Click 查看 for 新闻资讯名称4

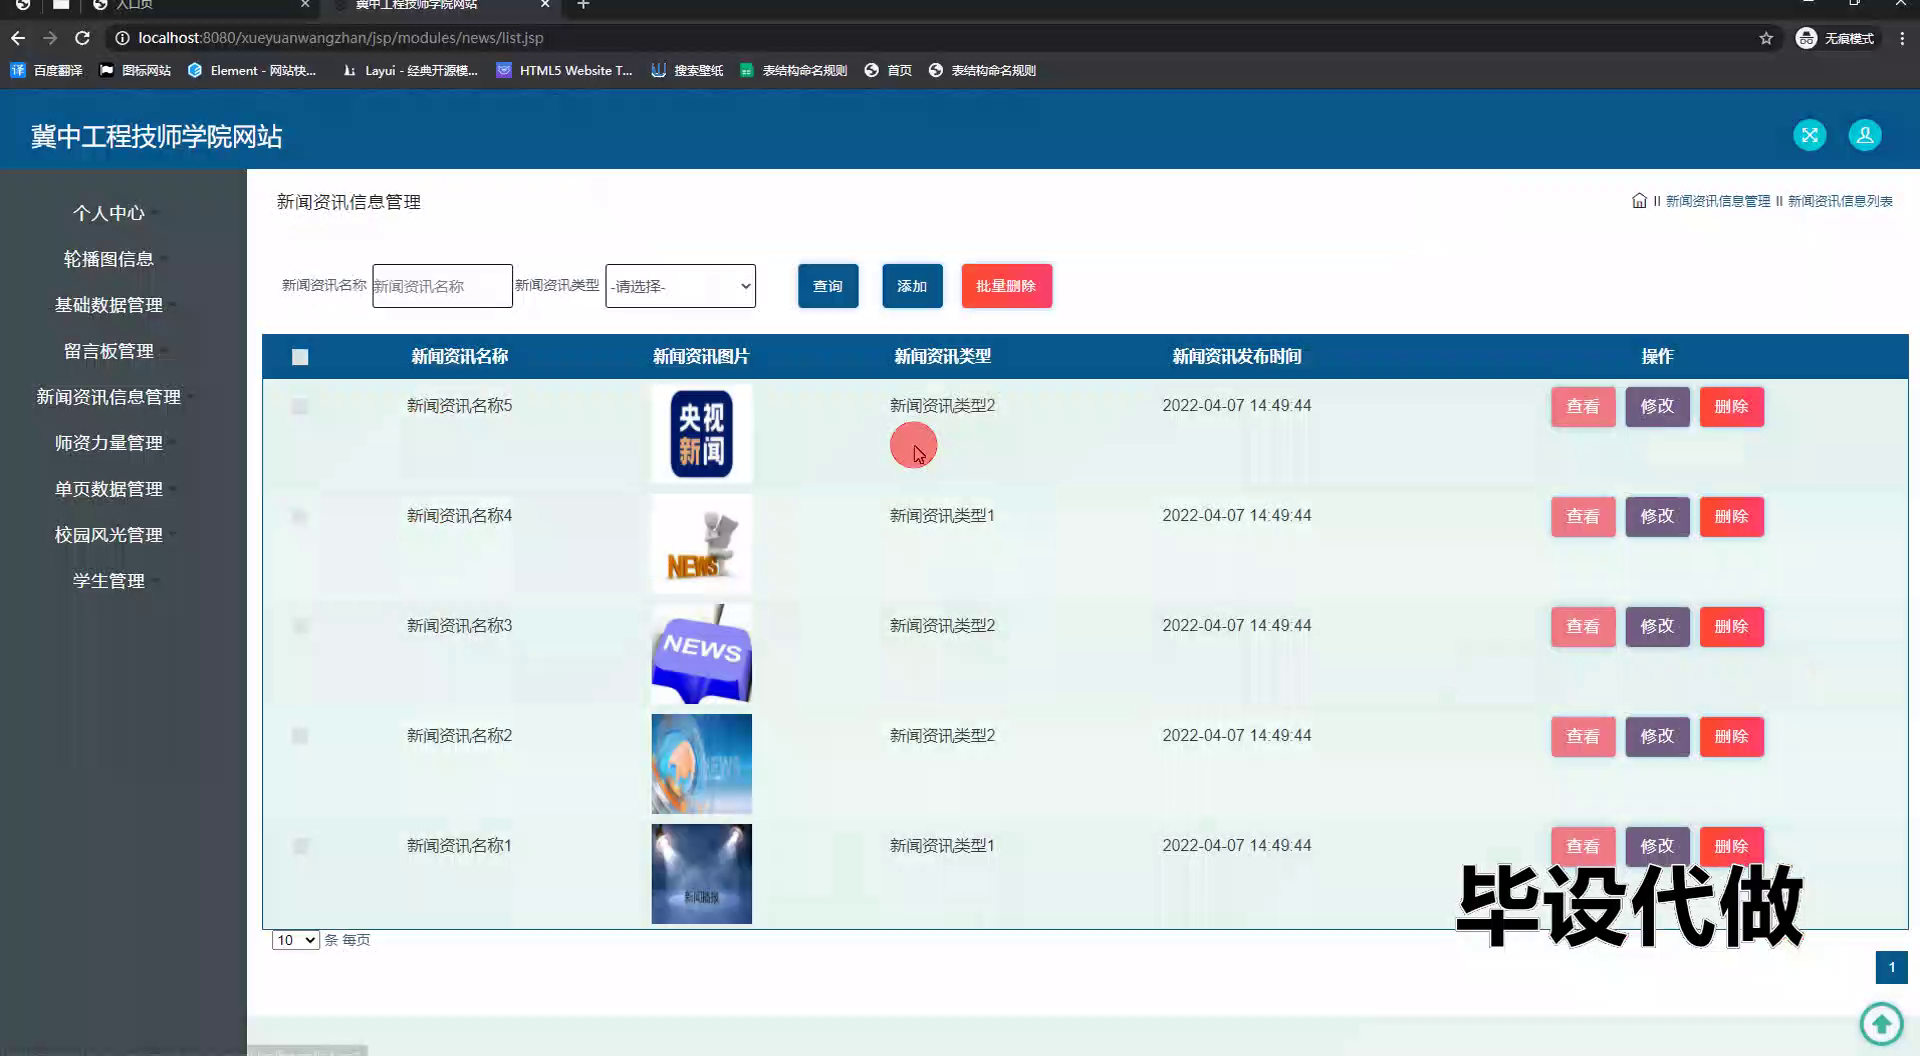point(1583,517)
